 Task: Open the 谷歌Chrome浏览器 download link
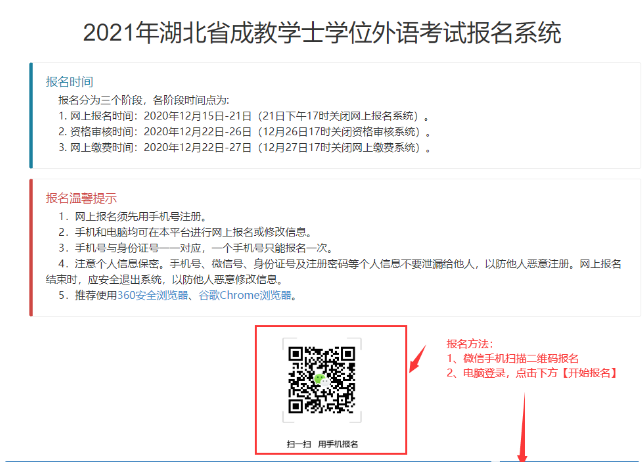click(245, 295)
